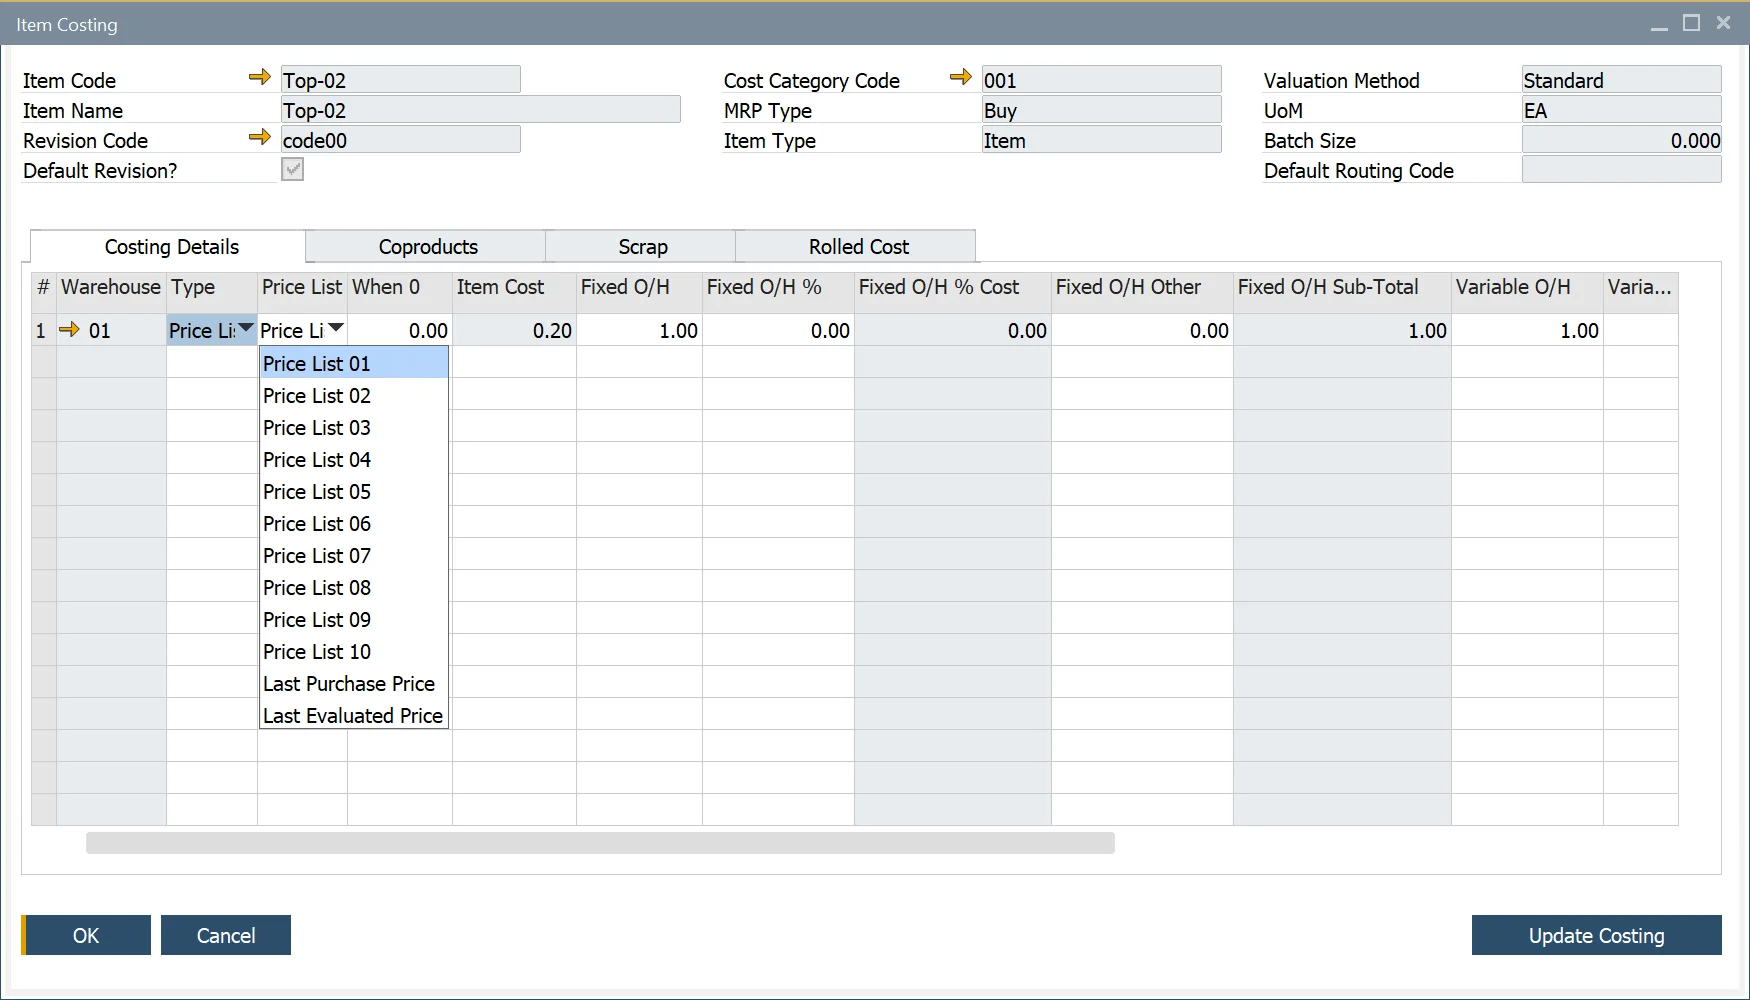
Task: Switch to the Coproducts tab
Action: click(427, 246)
